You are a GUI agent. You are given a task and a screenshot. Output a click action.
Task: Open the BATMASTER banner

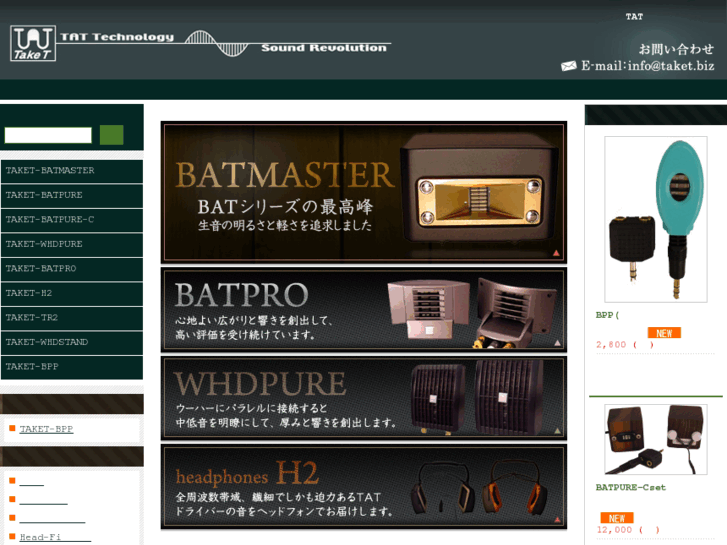(x=364, y=192)
